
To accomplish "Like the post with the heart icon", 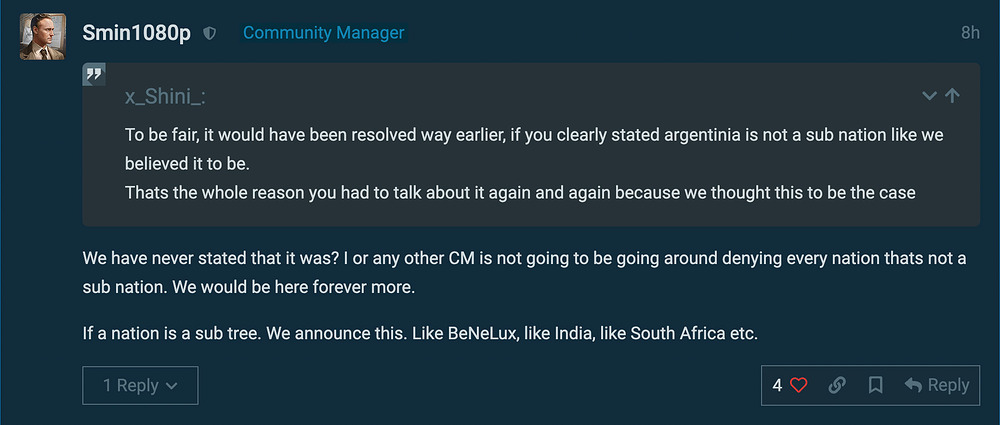I will tap(798, 385).
